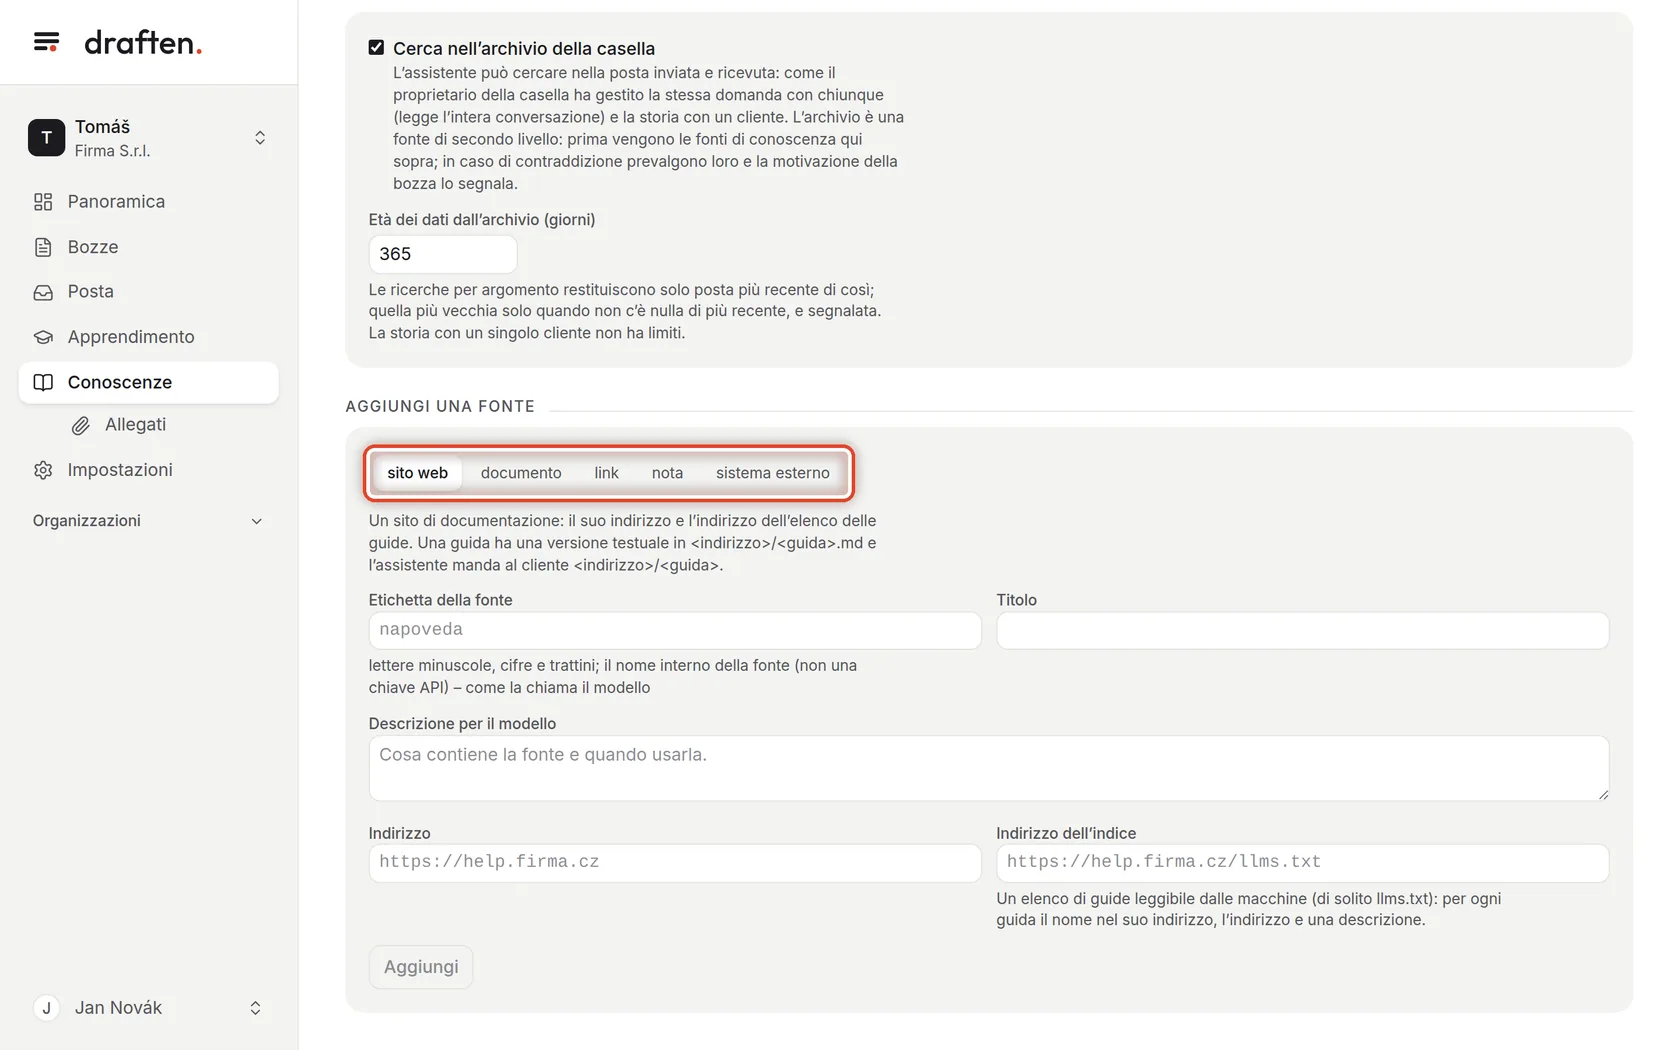Open the Jan Novák user menu

pos(148,1008)
